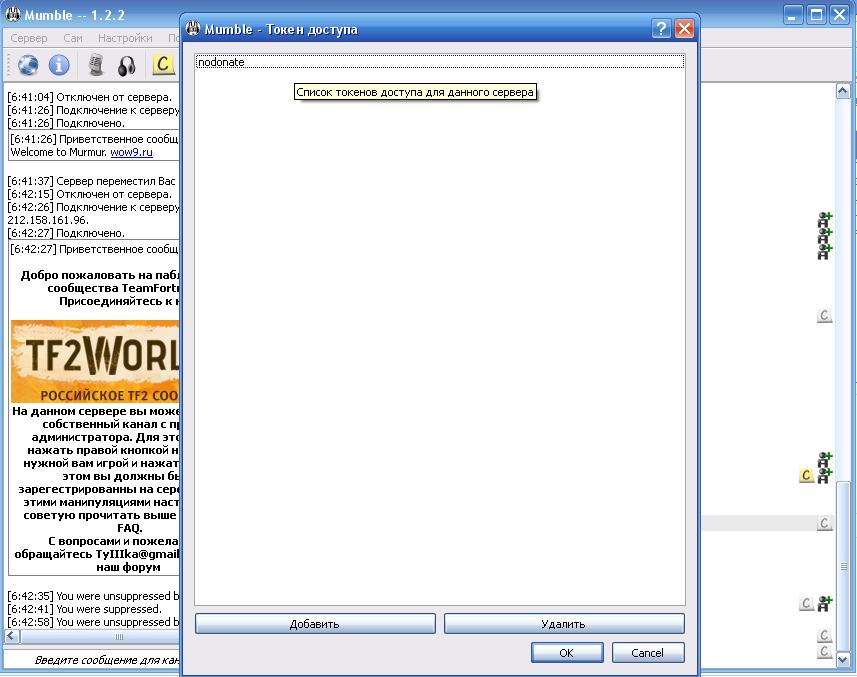
Task: Click the IP text "212.158.161.96."
Action: (x=48, y=220)
